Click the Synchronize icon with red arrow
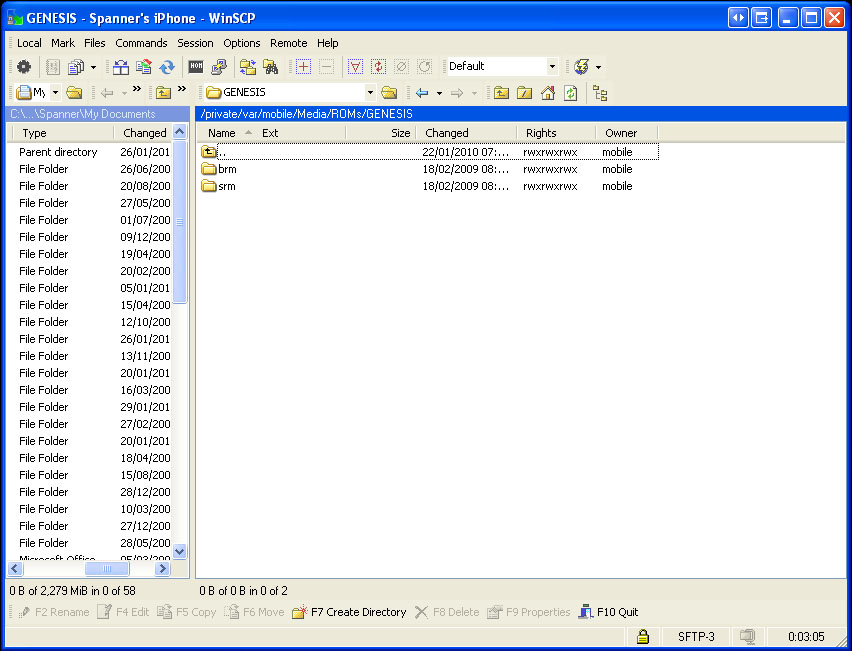 144,67
